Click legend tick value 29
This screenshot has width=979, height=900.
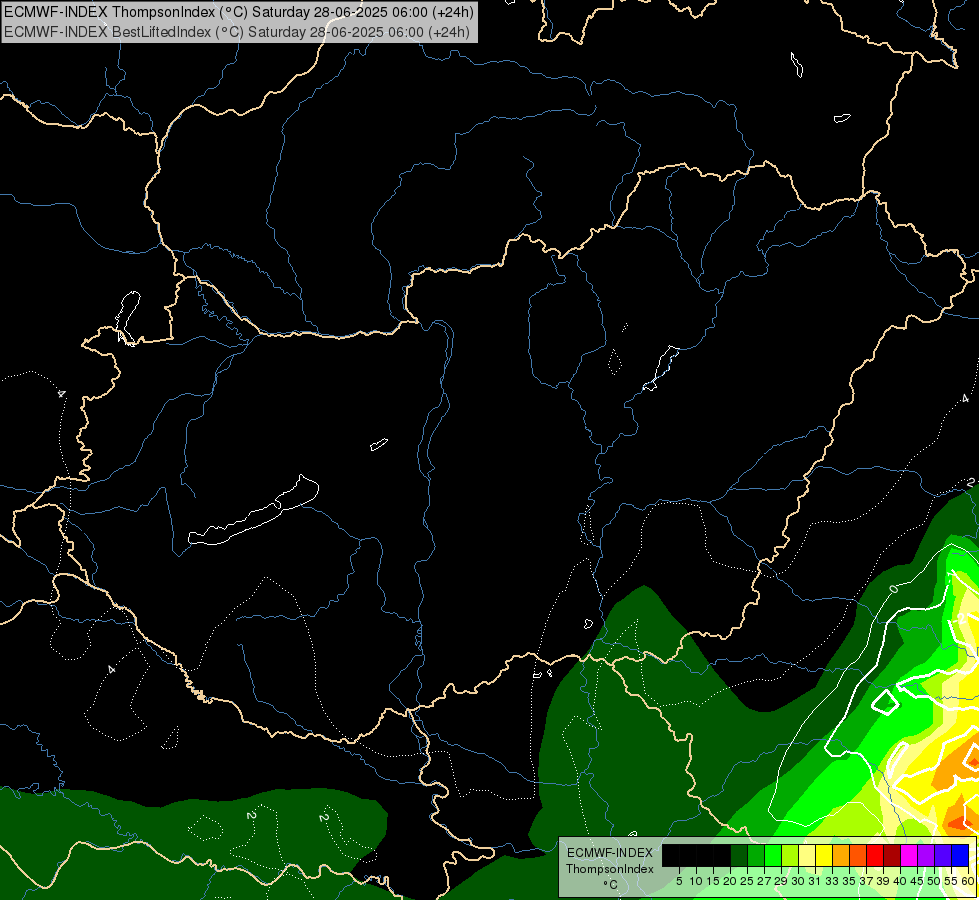coord(781,881)
